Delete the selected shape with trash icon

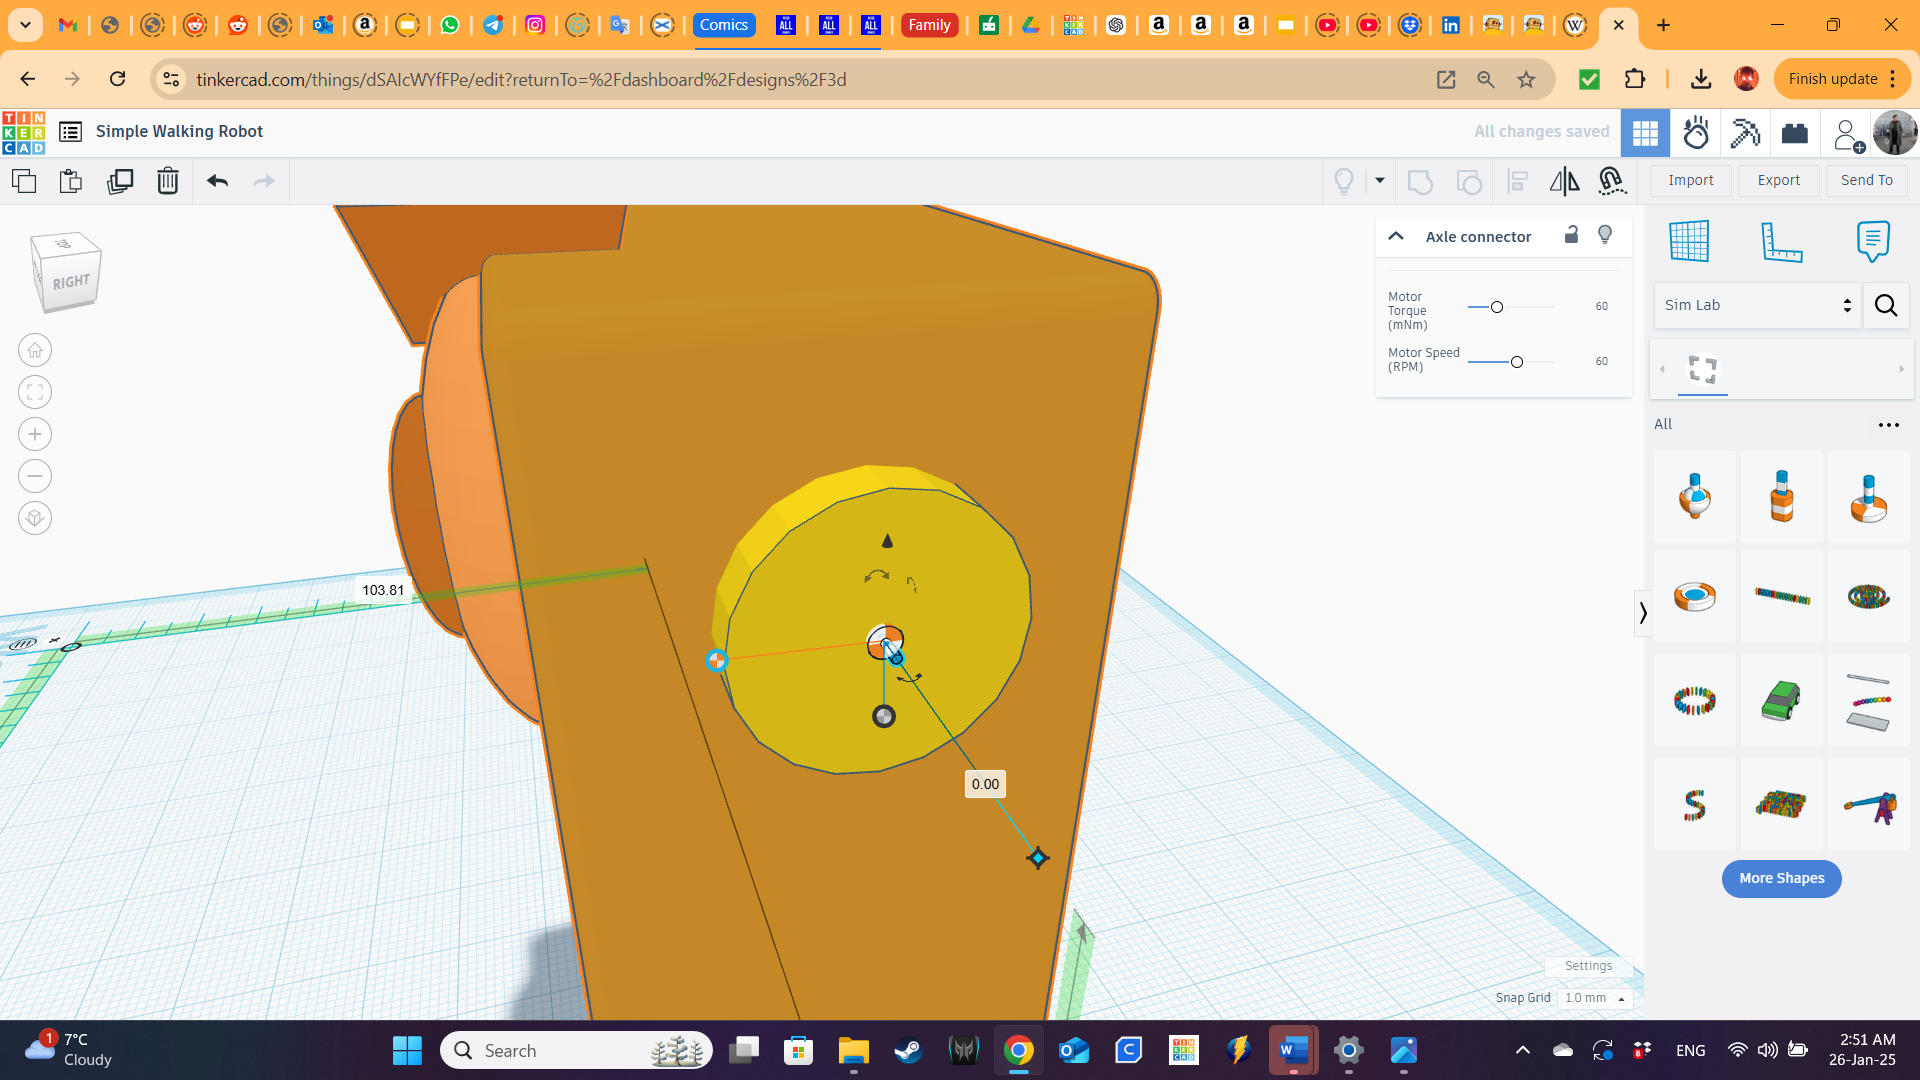pyautogui.click(x=167, y=181)
